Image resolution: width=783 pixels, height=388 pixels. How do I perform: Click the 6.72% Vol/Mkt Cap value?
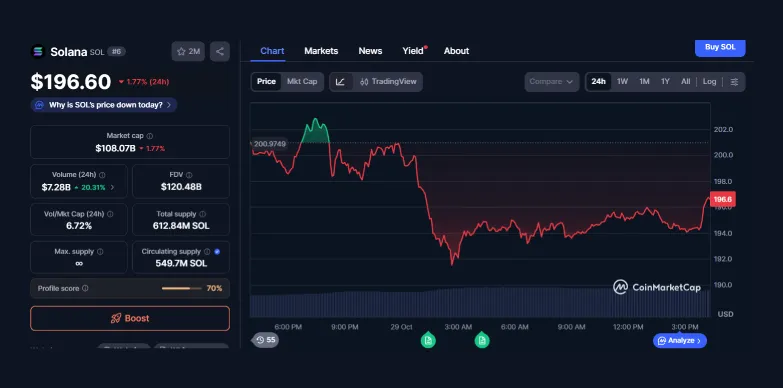coord(79,226)
